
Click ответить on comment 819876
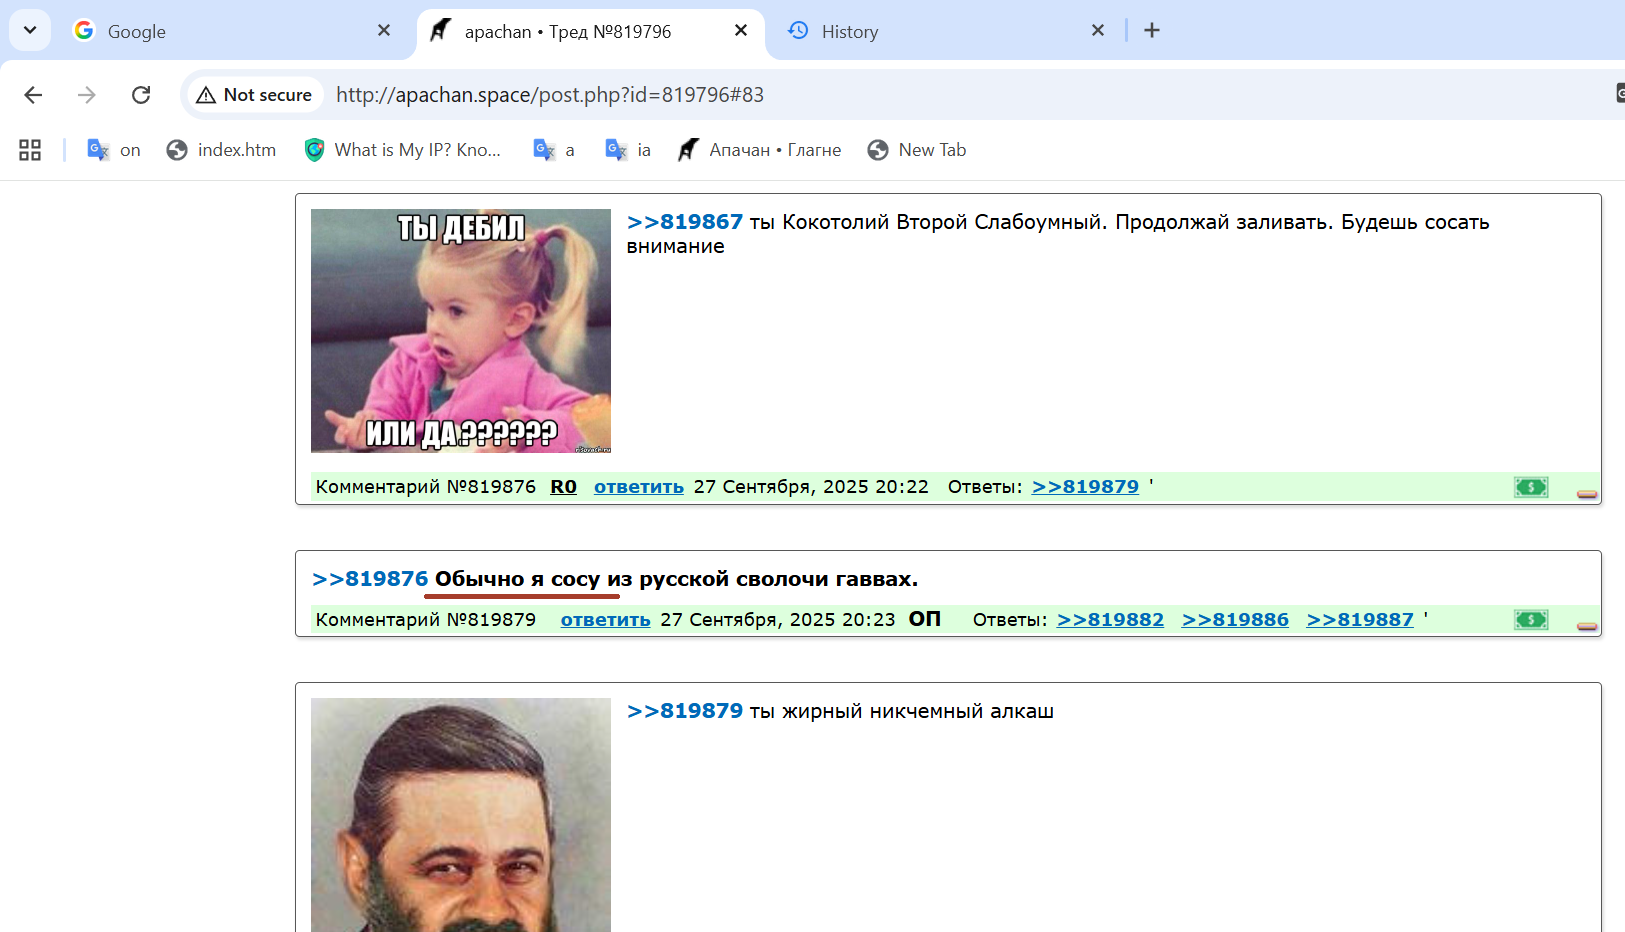(x=638, y=487)
